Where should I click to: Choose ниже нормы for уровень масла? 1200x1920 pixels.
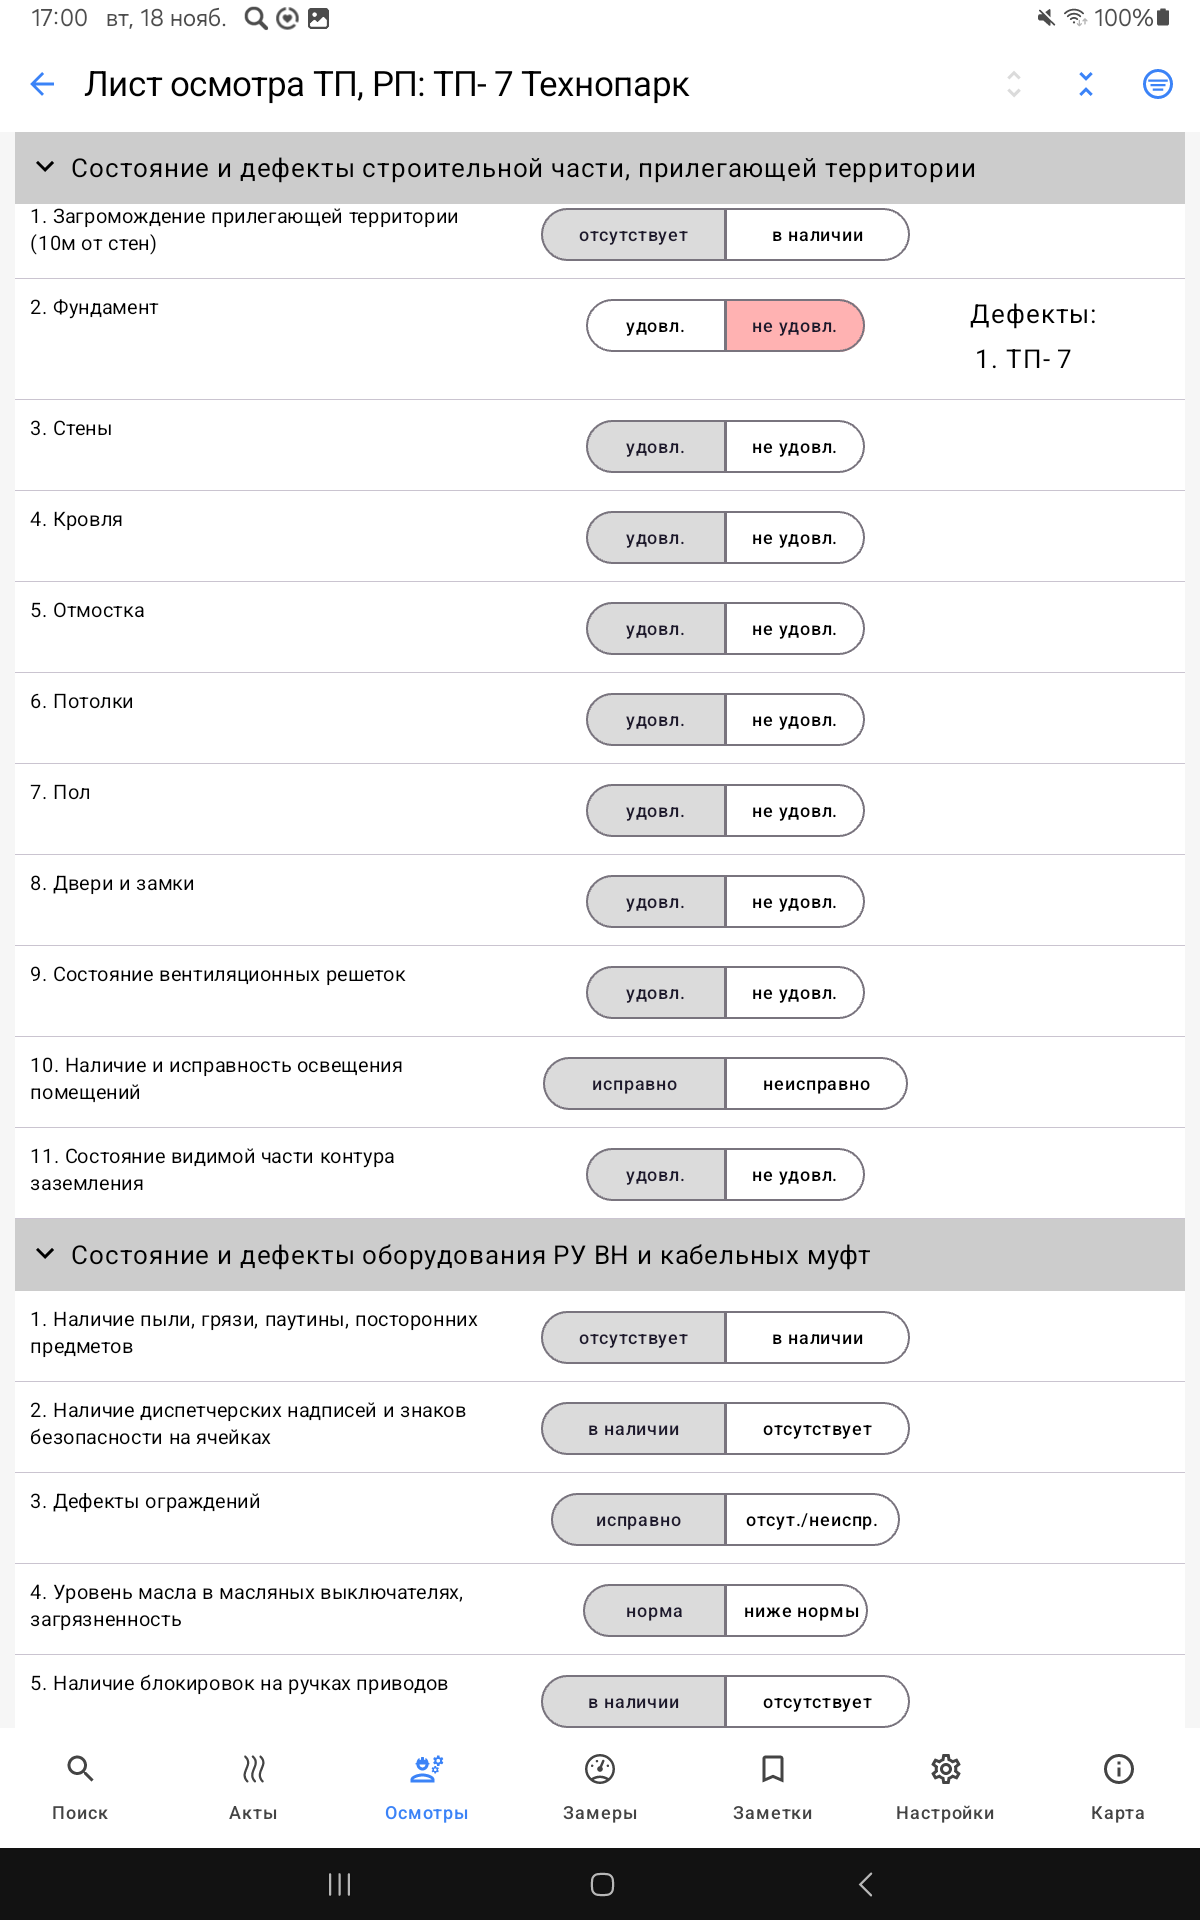point(801,1611)
